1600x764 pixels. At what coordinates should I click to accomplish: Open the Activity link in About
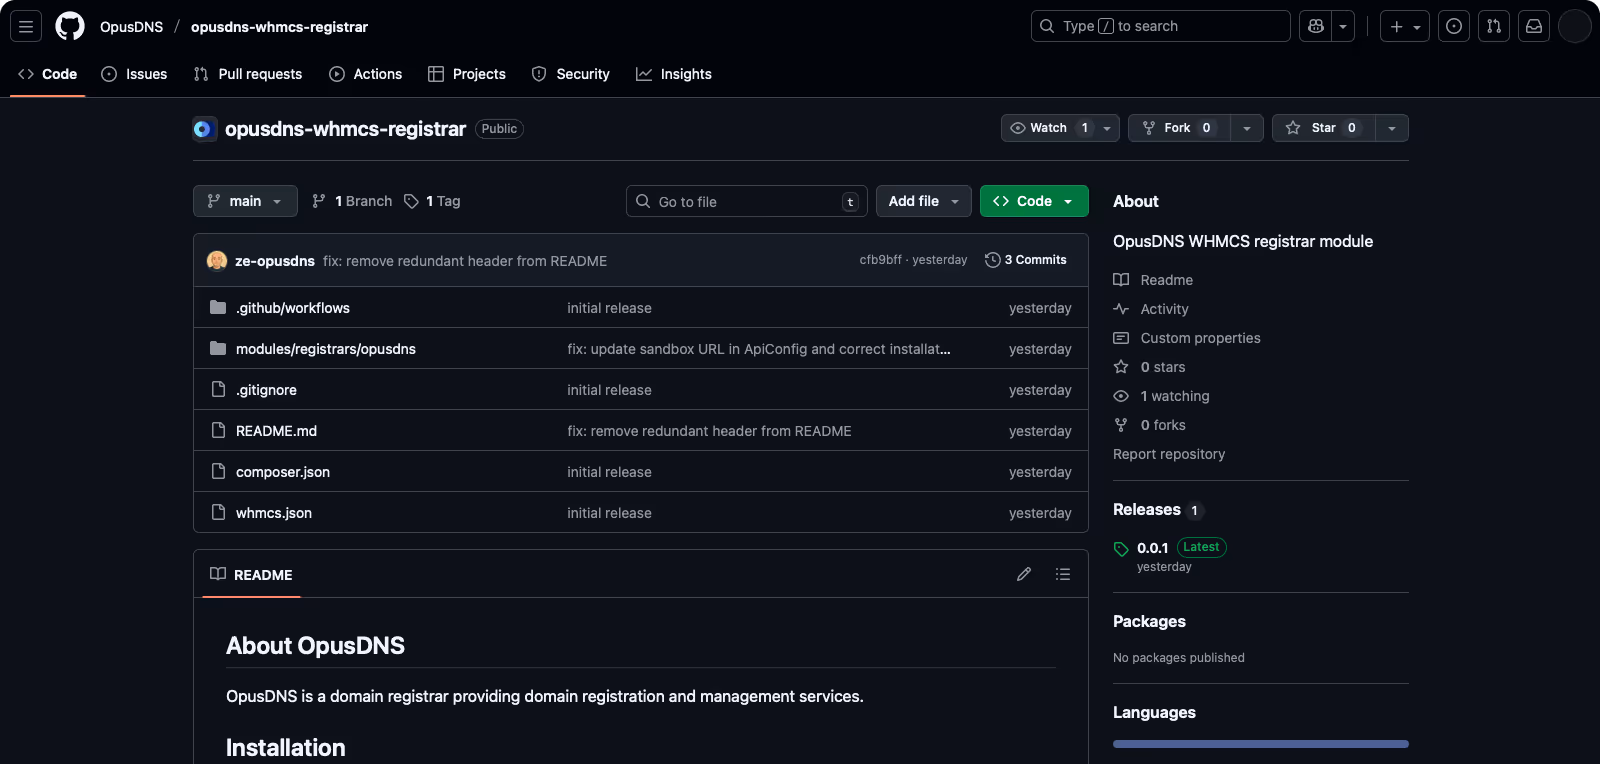tap(1151, 309)
